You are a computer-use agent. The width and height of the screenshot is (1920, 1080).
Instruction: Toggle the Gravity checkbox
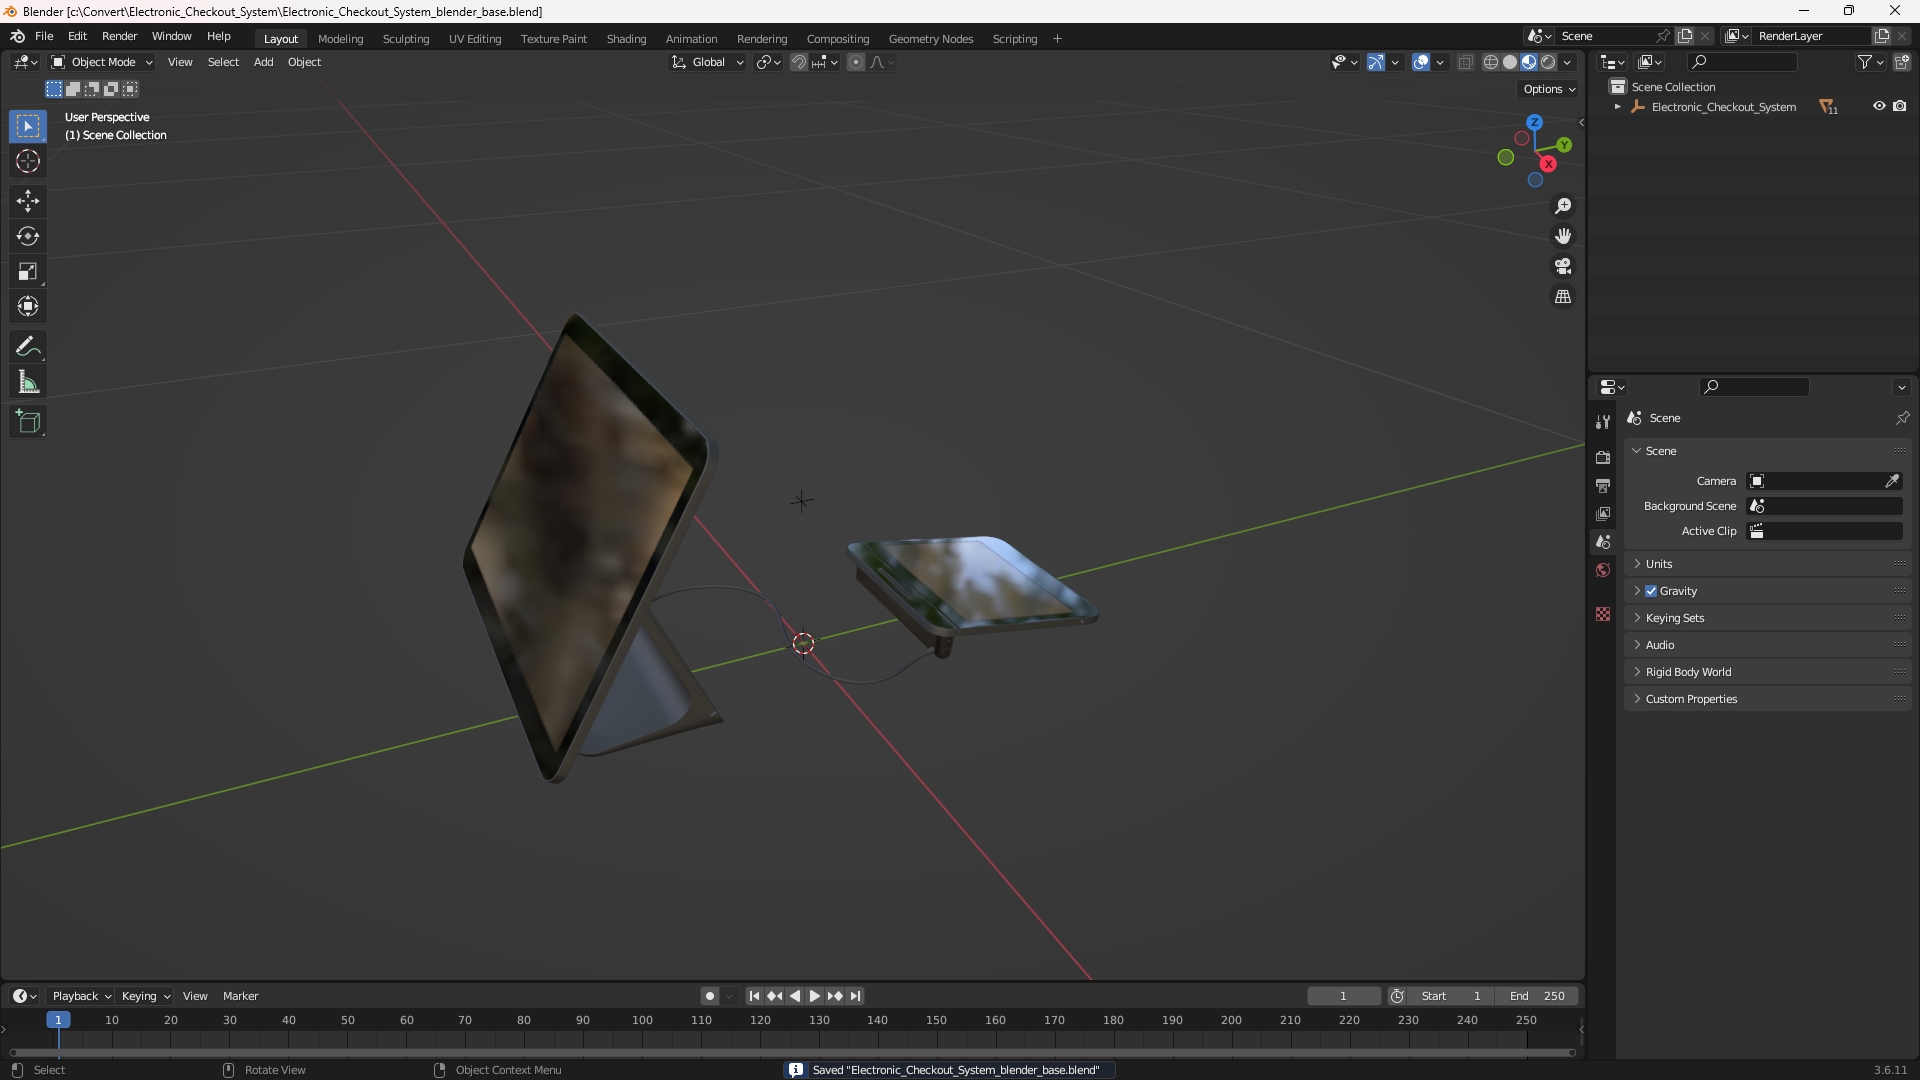[1651, 591]
